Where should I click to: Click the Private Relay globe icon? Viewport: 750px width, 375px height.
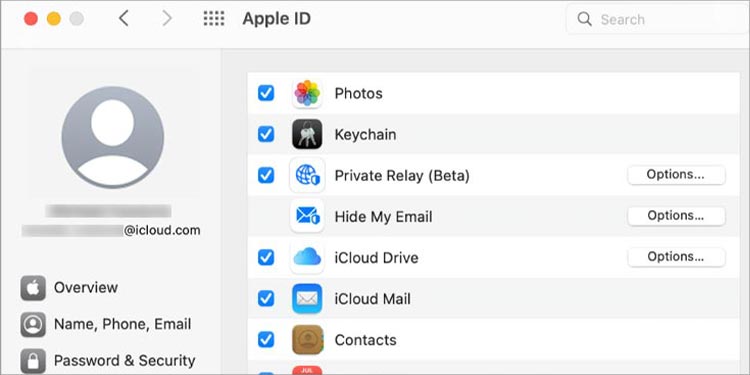307,176
